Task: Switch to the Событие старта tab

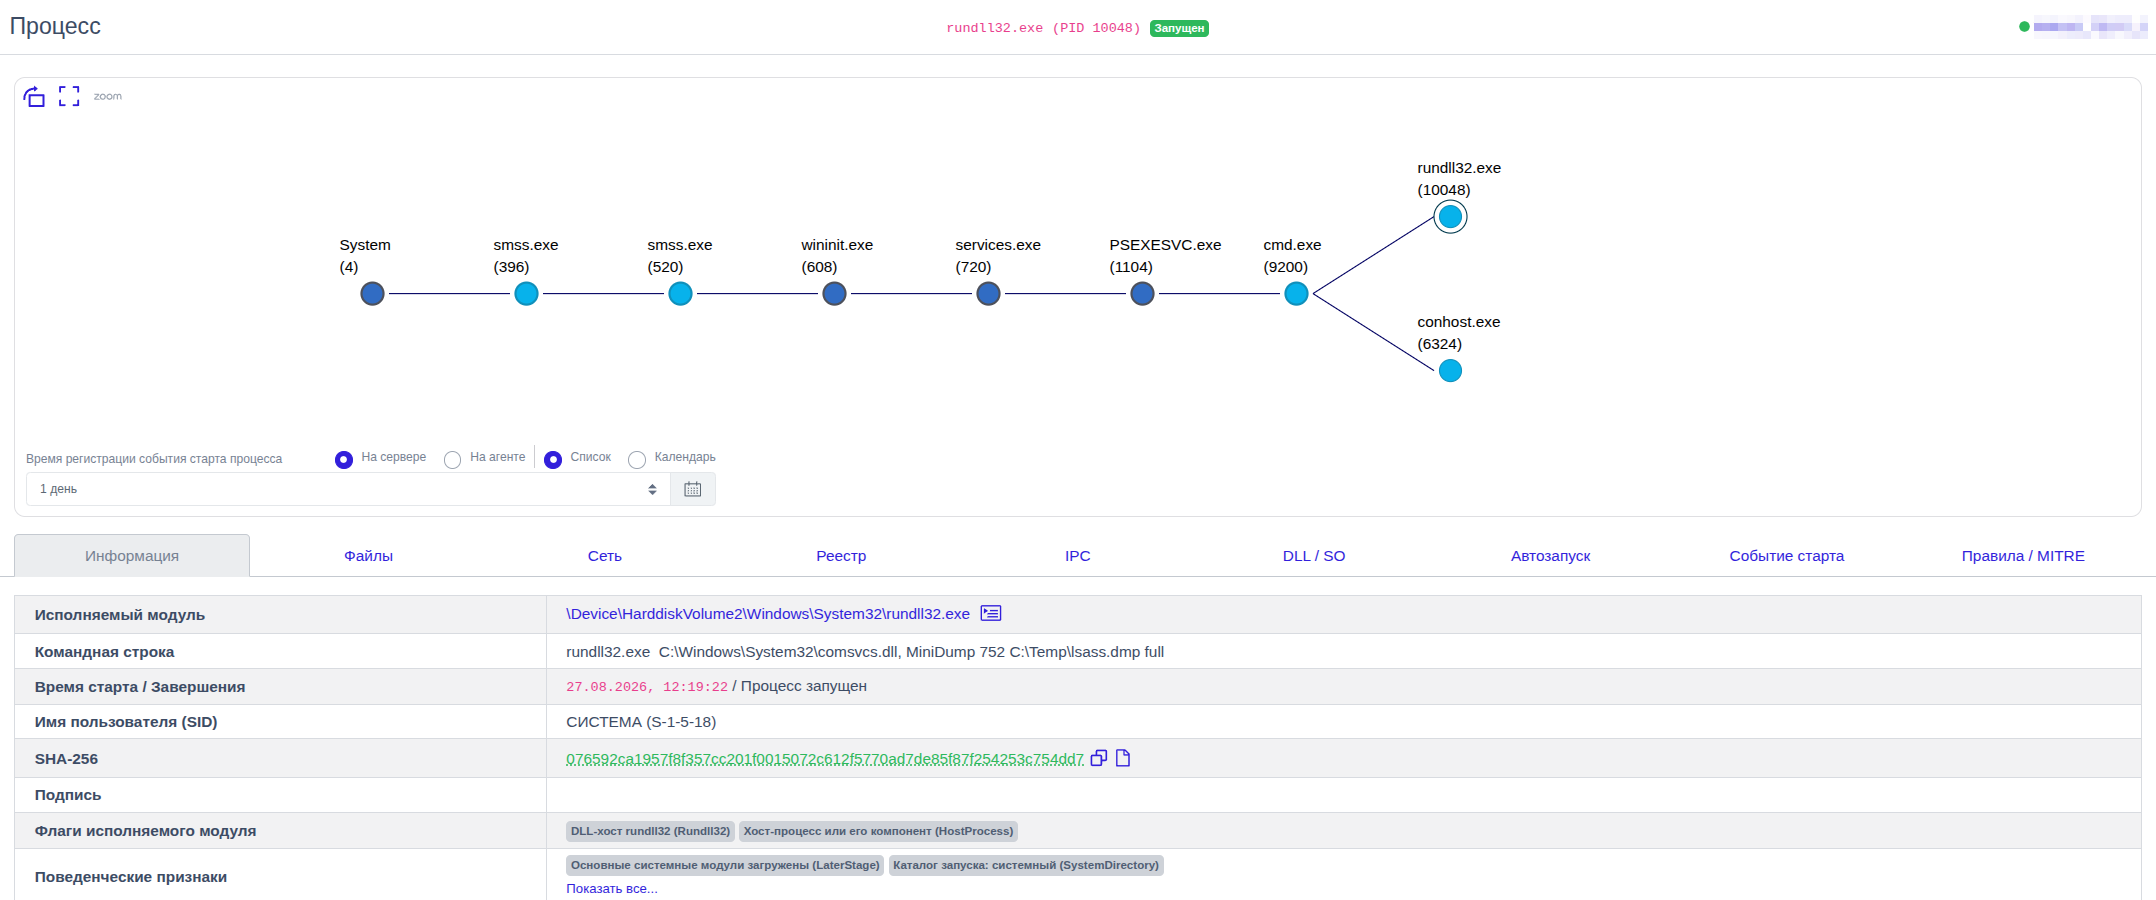Action: click(1787, 556)
